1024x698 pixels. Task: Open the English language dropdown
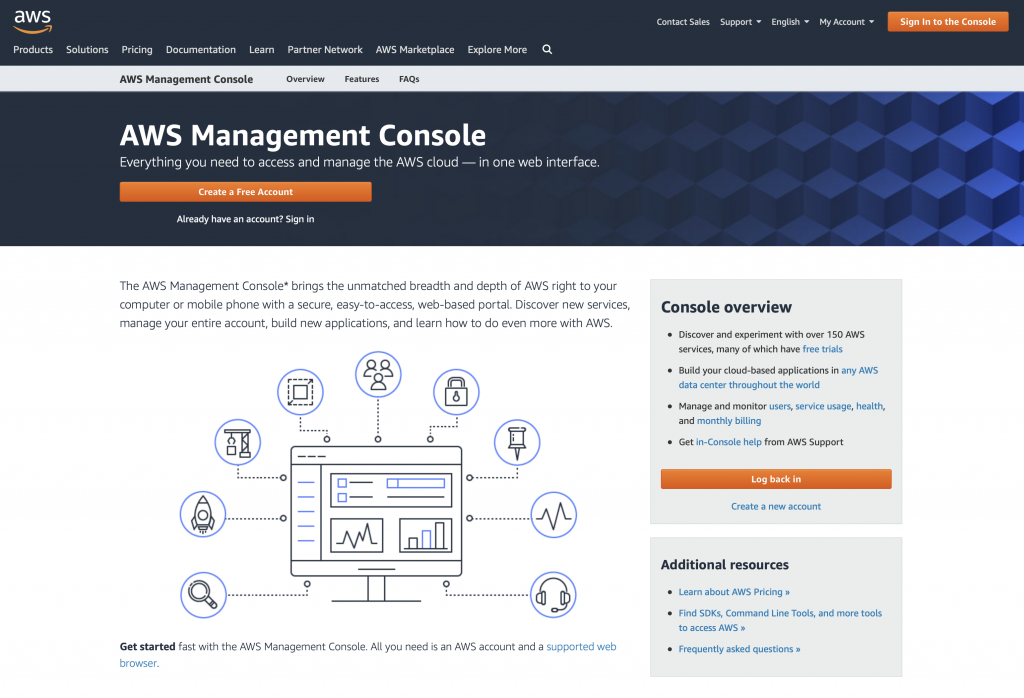pyautogui.click(x=790, y=22)
